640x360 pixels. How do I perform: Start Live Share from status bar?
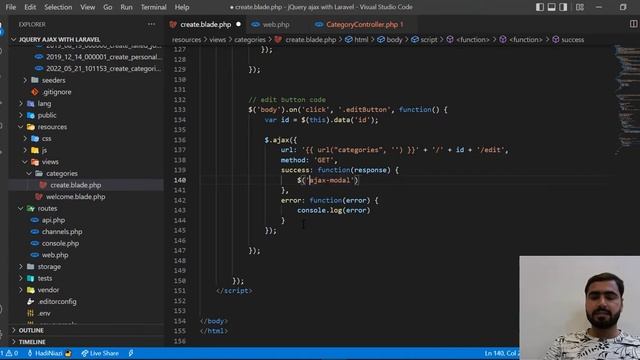click(x=100, y=353)
